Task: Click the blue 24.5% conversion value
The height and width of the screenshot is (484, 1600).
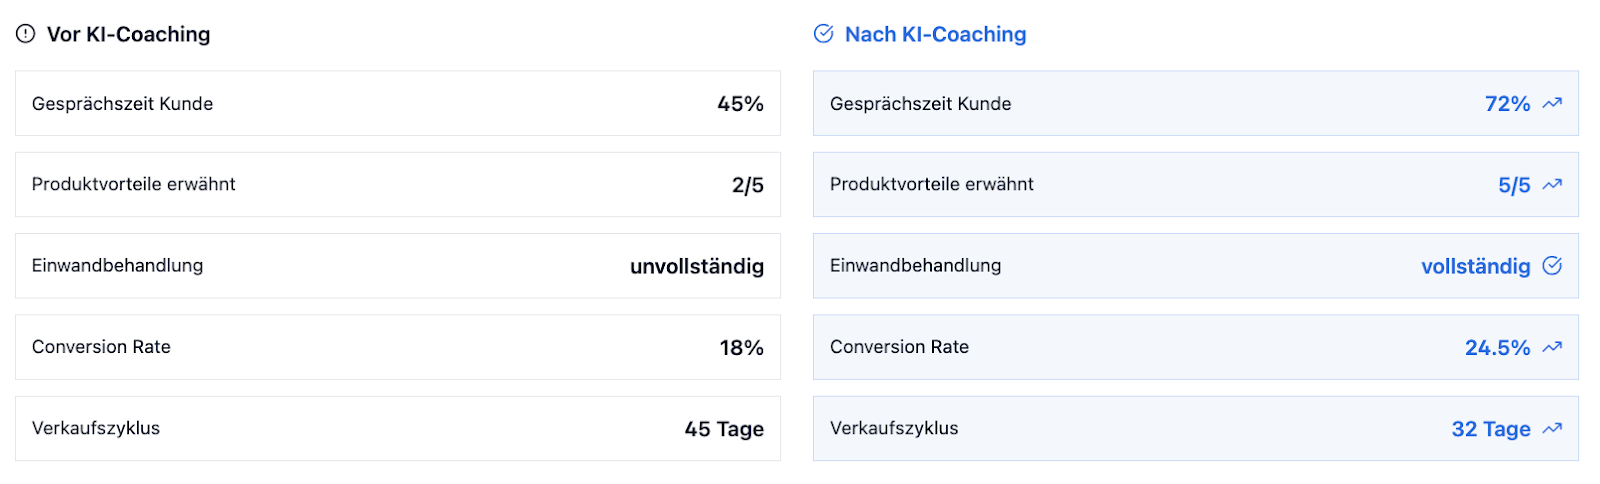Action: click(x=1497, y=348)
